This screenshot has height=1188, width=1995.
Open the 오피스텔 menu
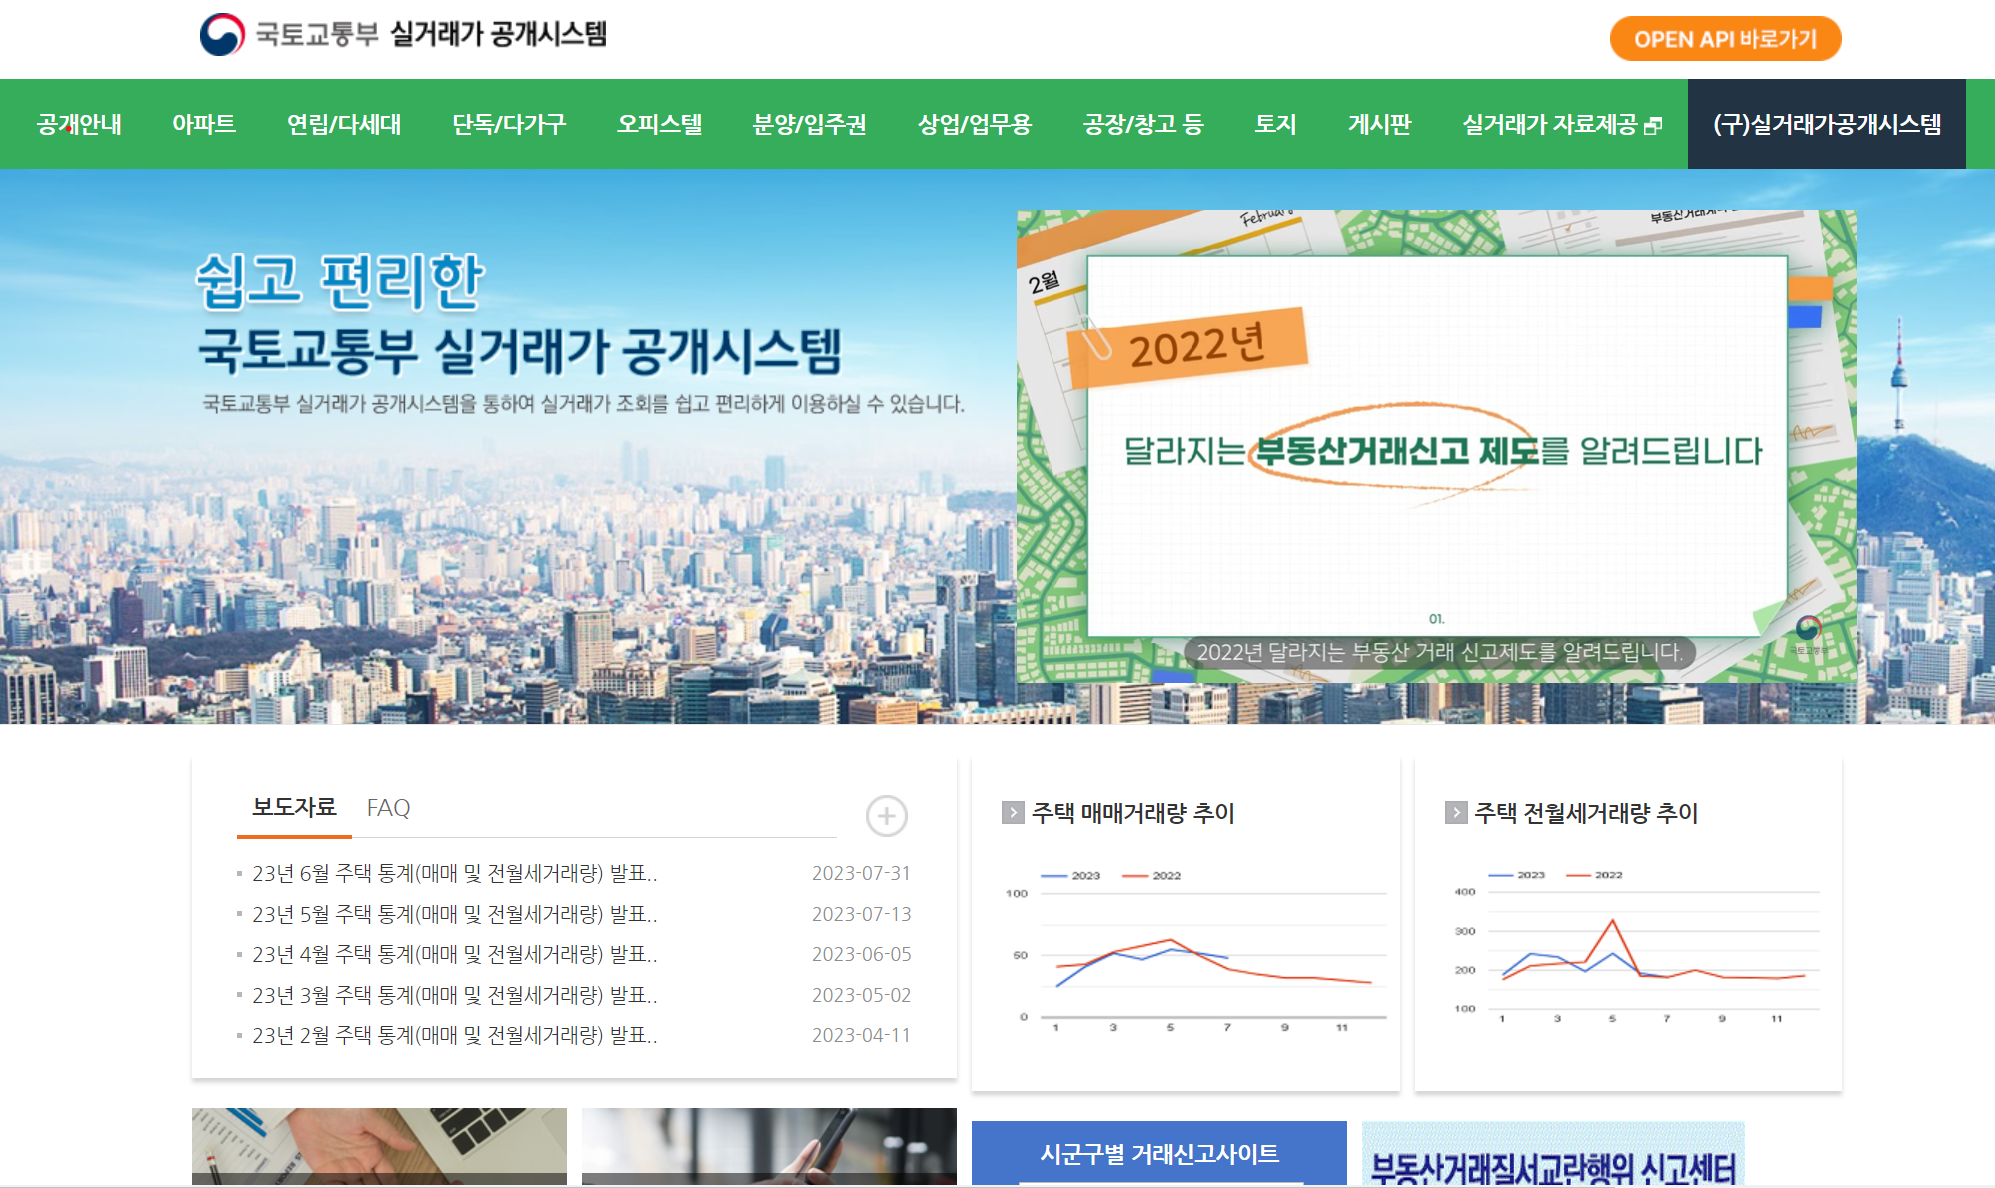[659, 124]
